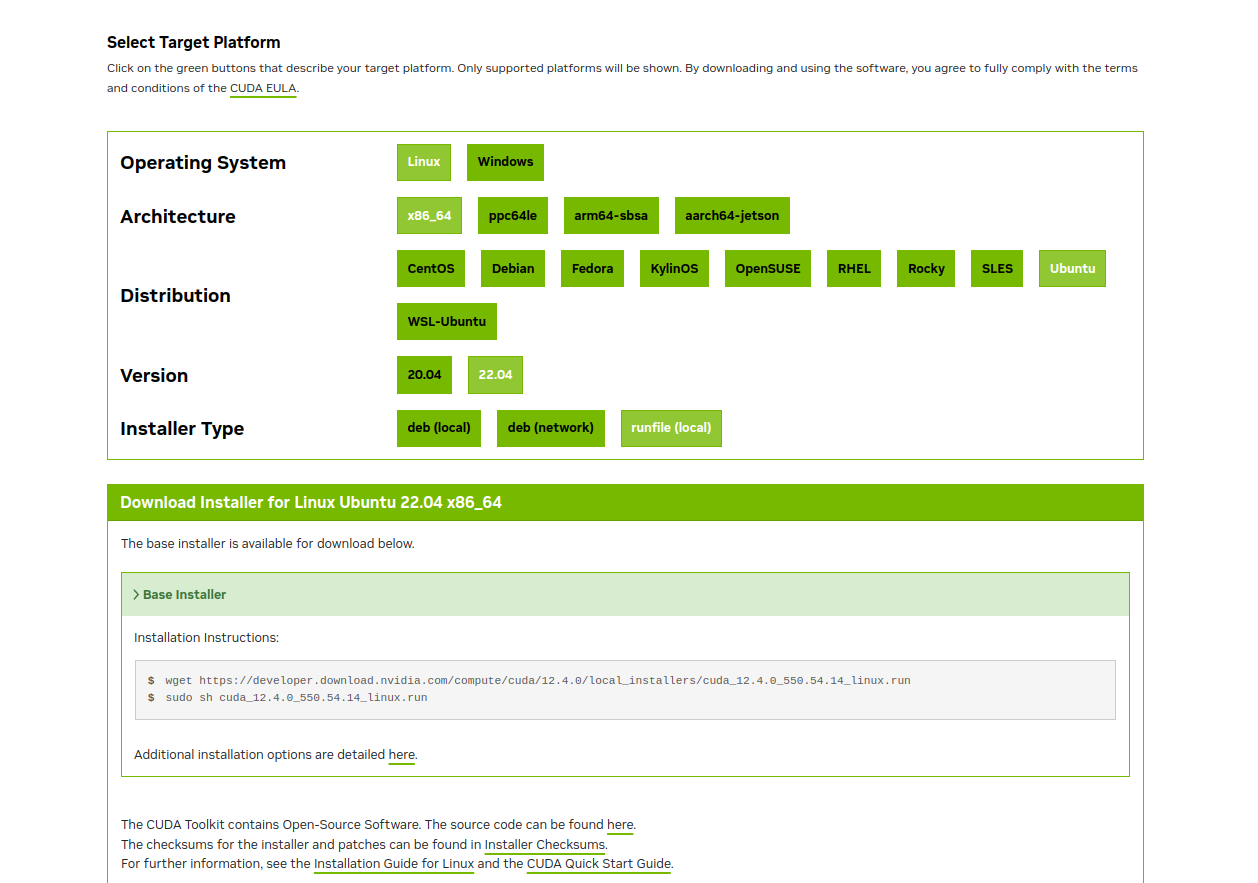
Task: Select version 20.04
Action: (424, 375)
